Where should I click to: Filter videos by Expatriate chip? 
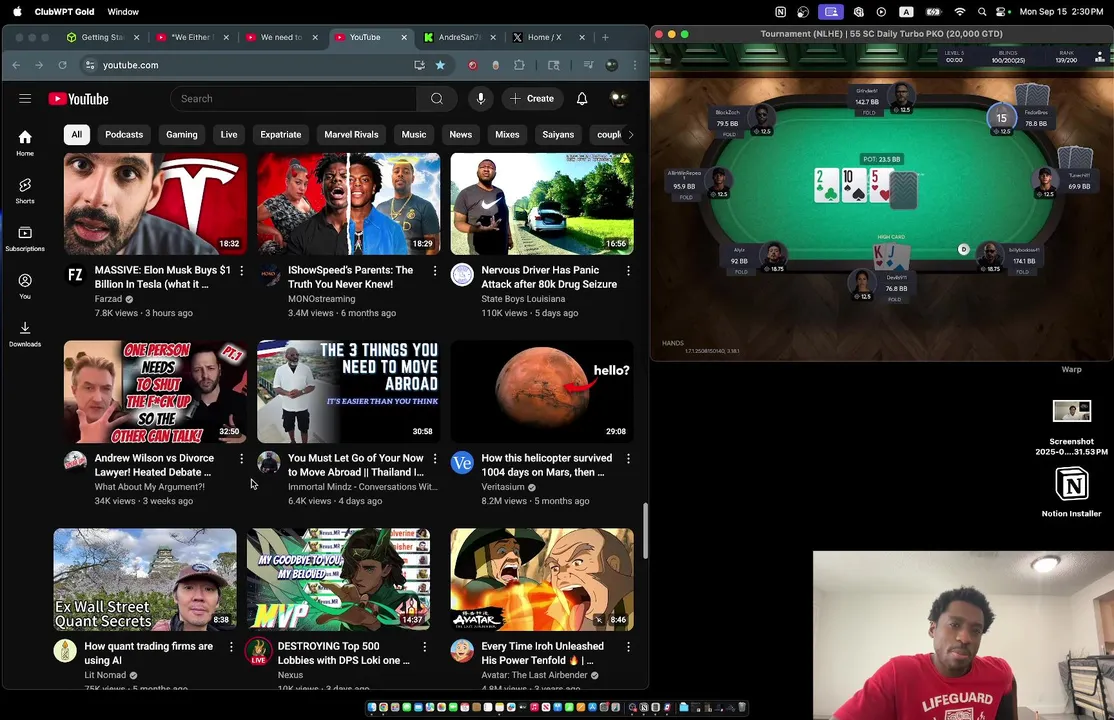(x=281, y=134)
